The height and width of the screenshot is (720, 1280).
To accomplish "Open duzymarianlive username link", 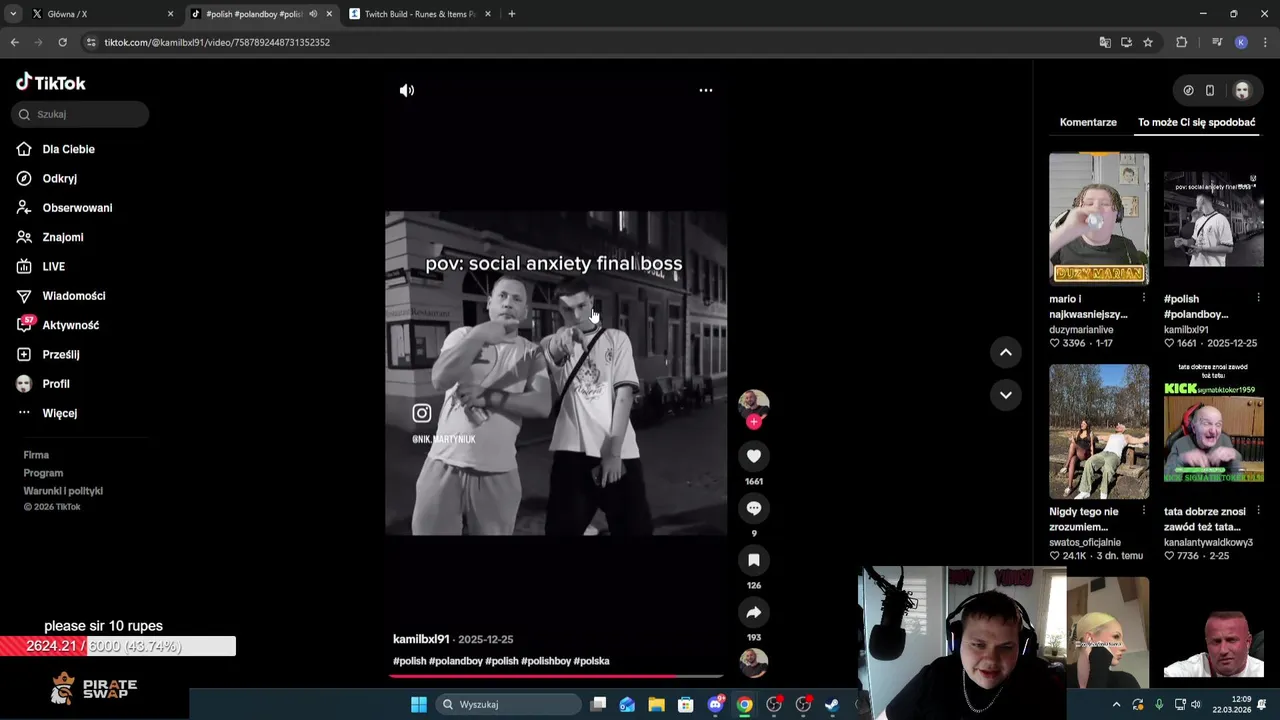I will [x=1081, y=329].
